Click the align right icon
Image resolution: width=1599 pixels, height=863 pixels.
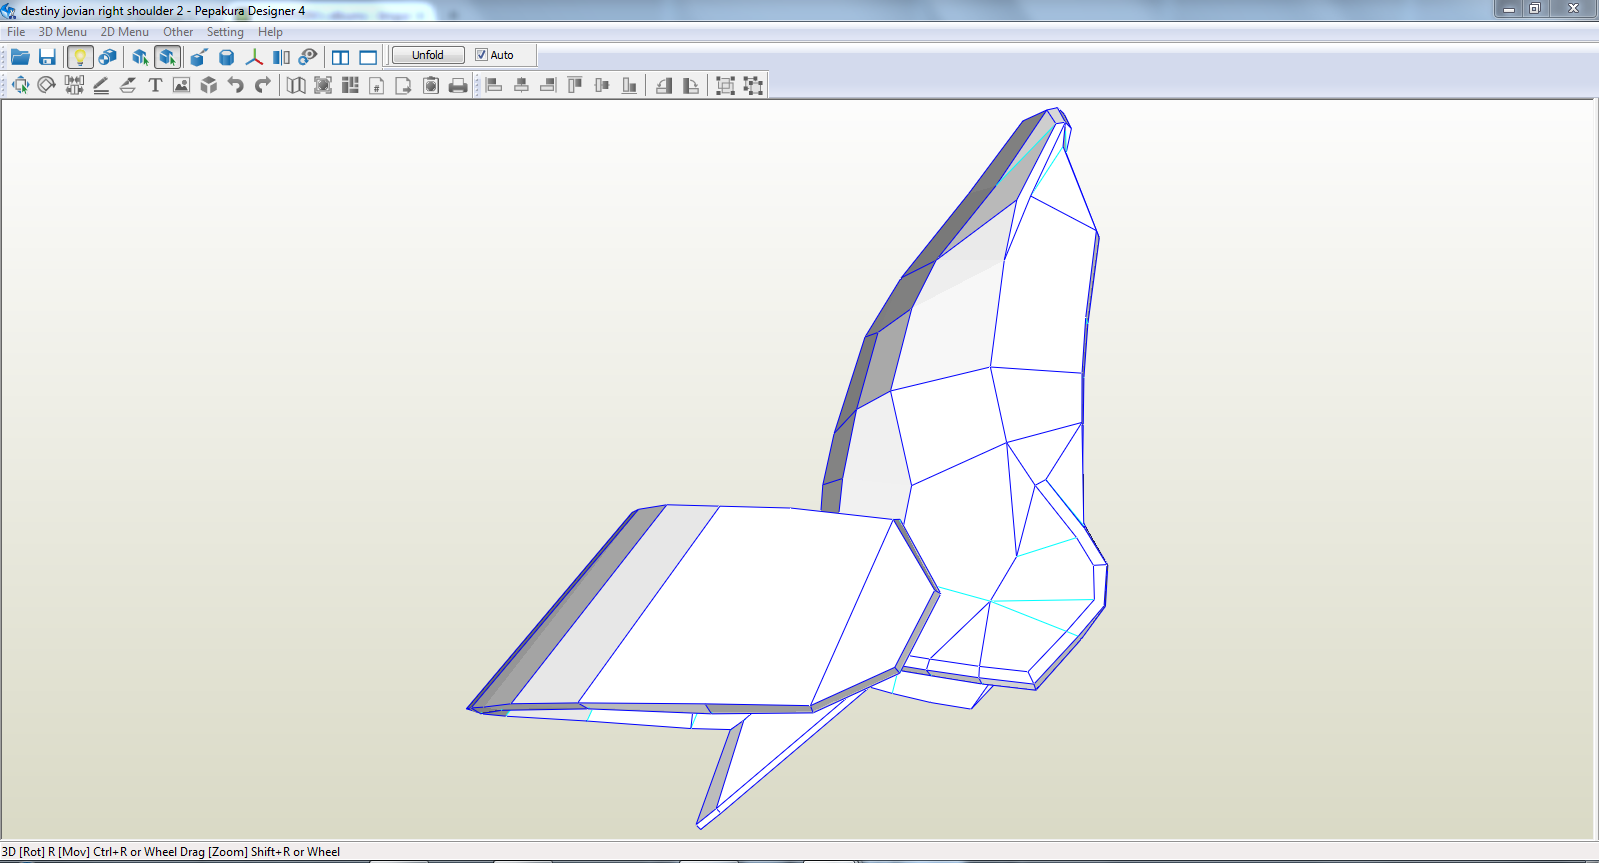tap(548, 85)
